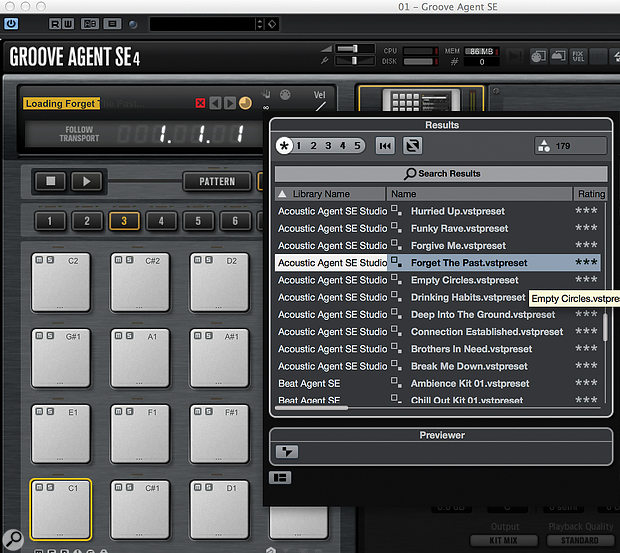The height and width of the screenshot is (553, 620).
Task: Click the rescan/refresh results icon
Action: 412,146
